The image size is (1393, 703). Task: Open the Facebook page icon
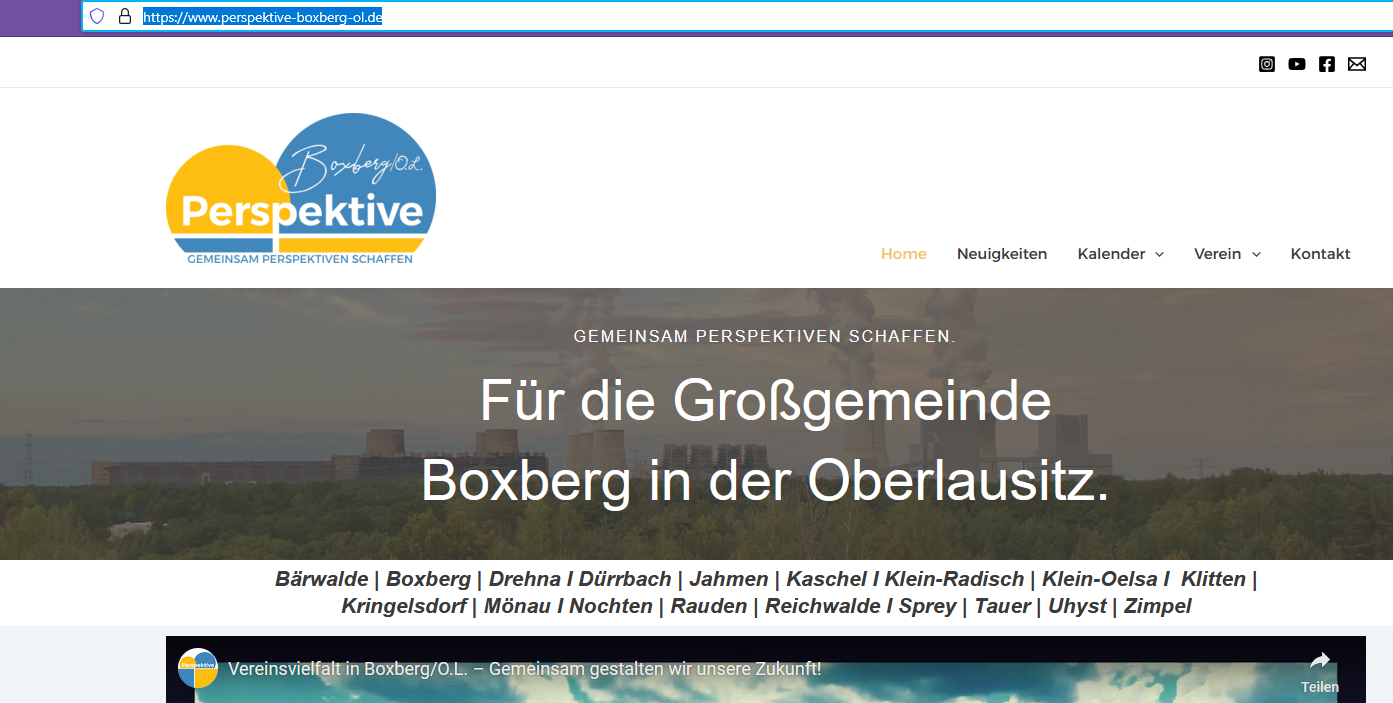(x=1326, y=64)
